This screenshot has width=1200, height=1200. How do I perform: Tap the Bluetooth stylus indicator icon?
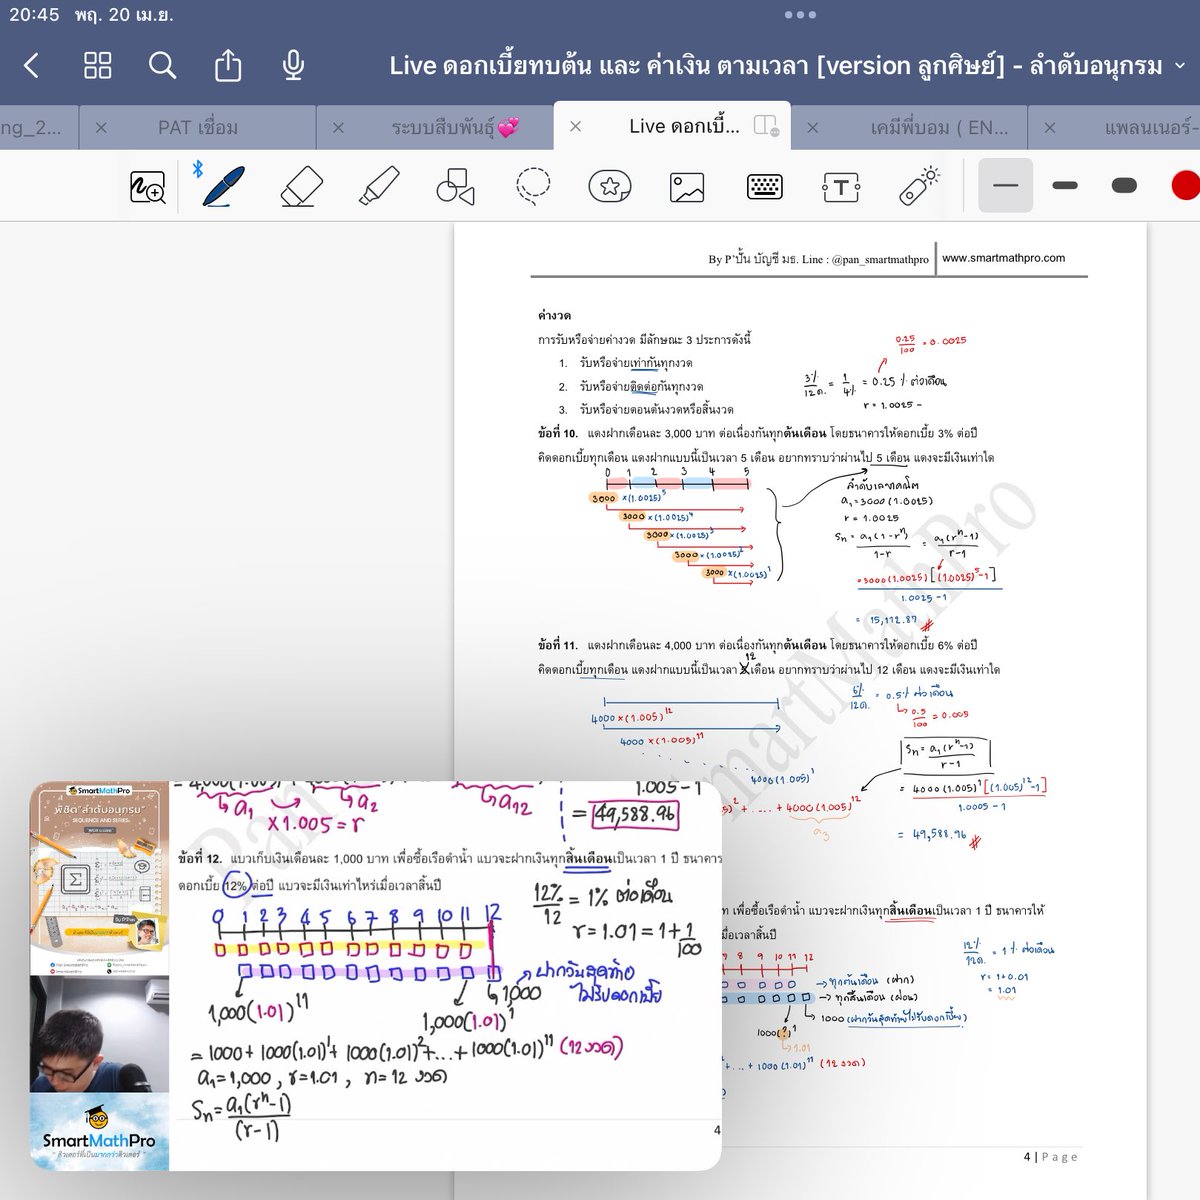pos(197,170)
